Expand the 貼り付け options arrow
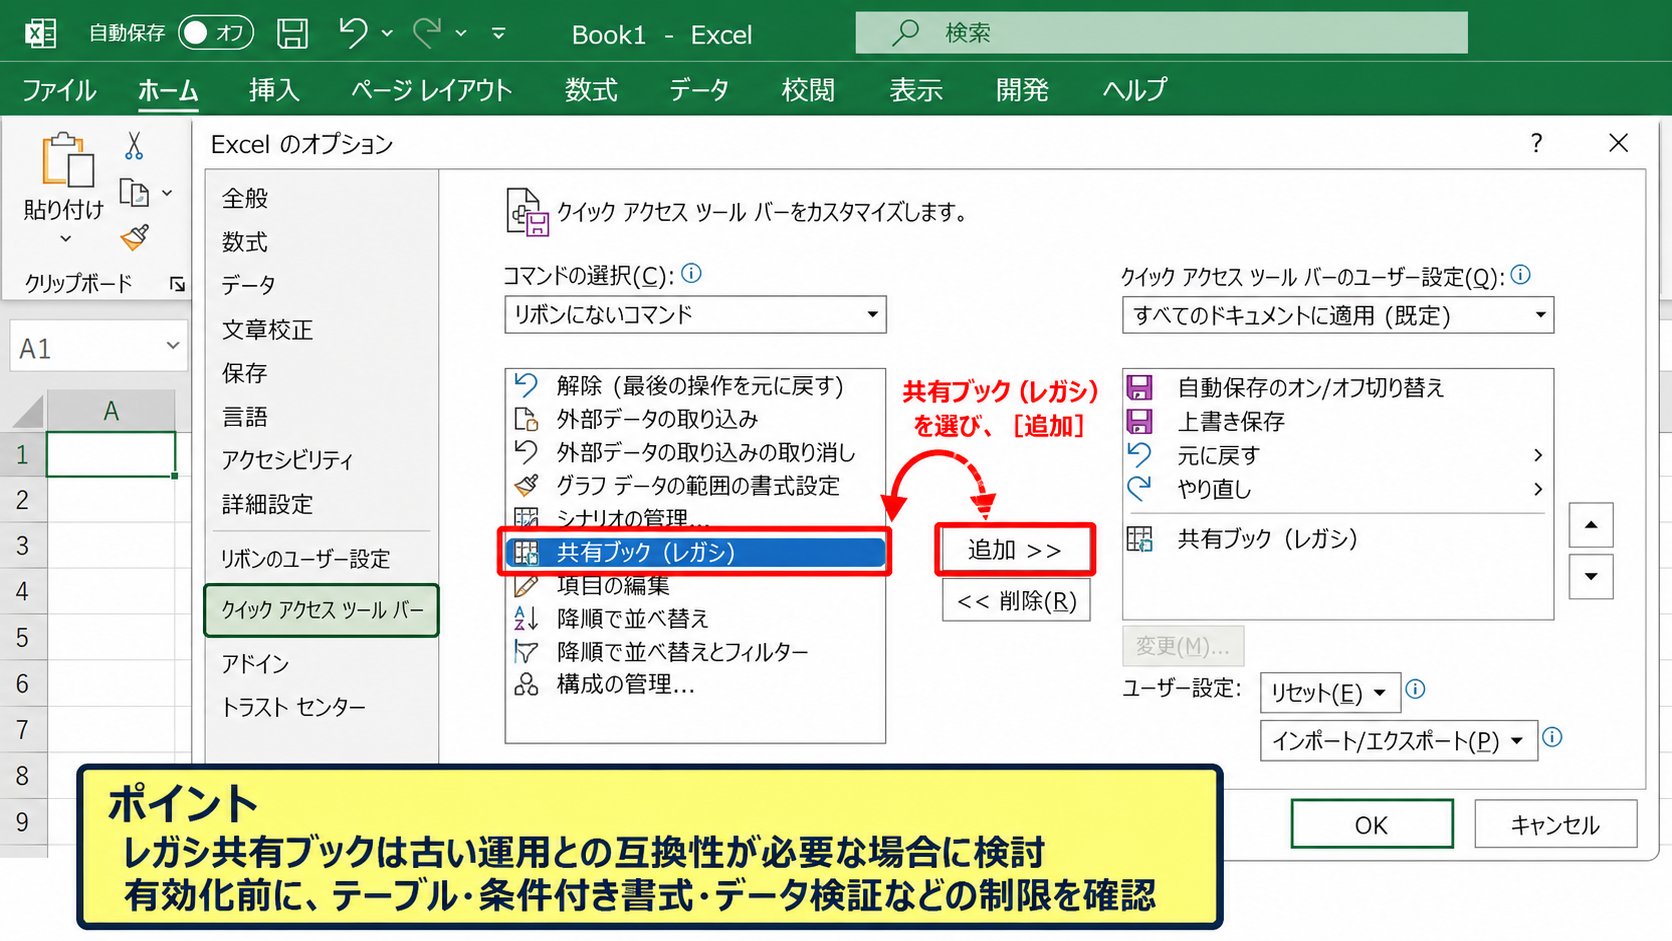Viewport: 1672px width, 941px height. 65,239
